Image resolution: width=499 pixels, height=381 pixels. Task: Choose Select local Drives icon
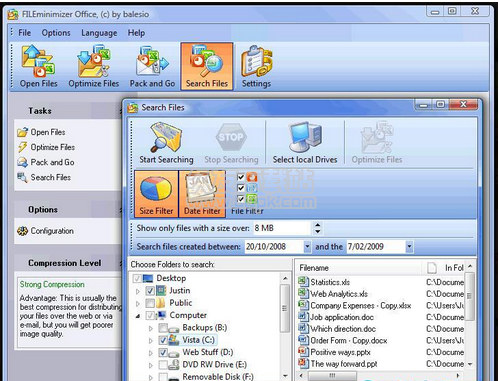[x=305, y=143]
